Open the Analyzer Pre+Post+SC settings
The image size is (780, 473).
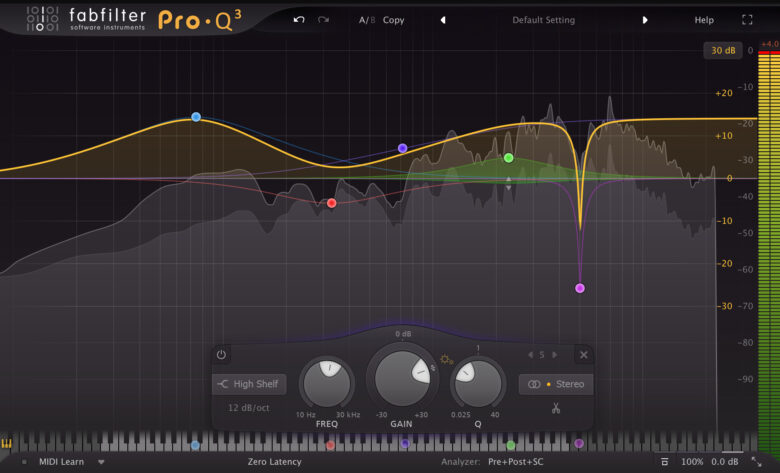[x=515, y=462]
